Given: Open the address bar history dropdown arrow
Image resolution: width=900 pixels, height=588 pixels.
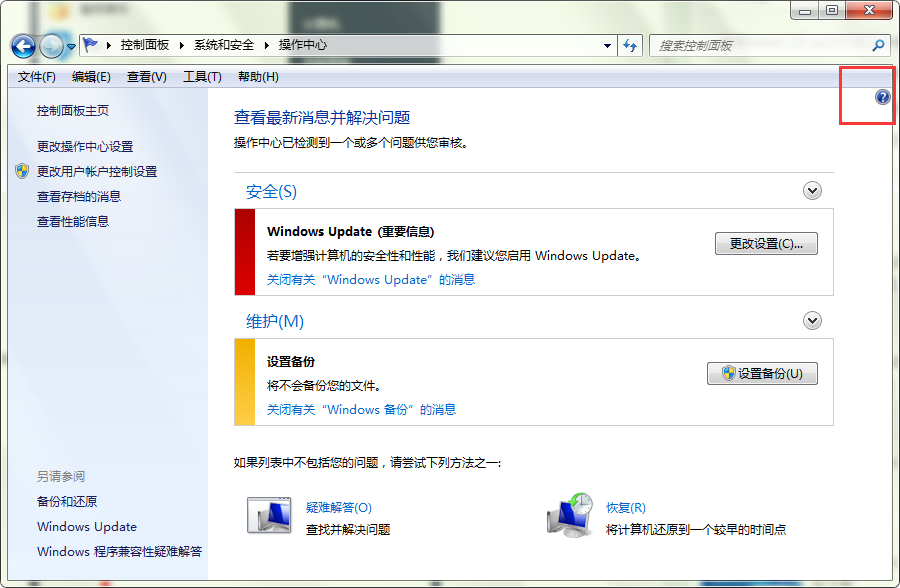Looking at the screenshot, I should 607,46.
